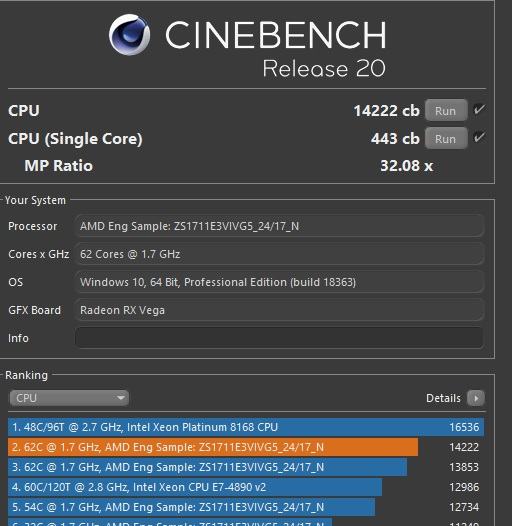Select the Intel Xeon E7-4890 v2 entry
Image resolution: width=512 pixels, height=526 pixels.
click(x=246, y=487)
